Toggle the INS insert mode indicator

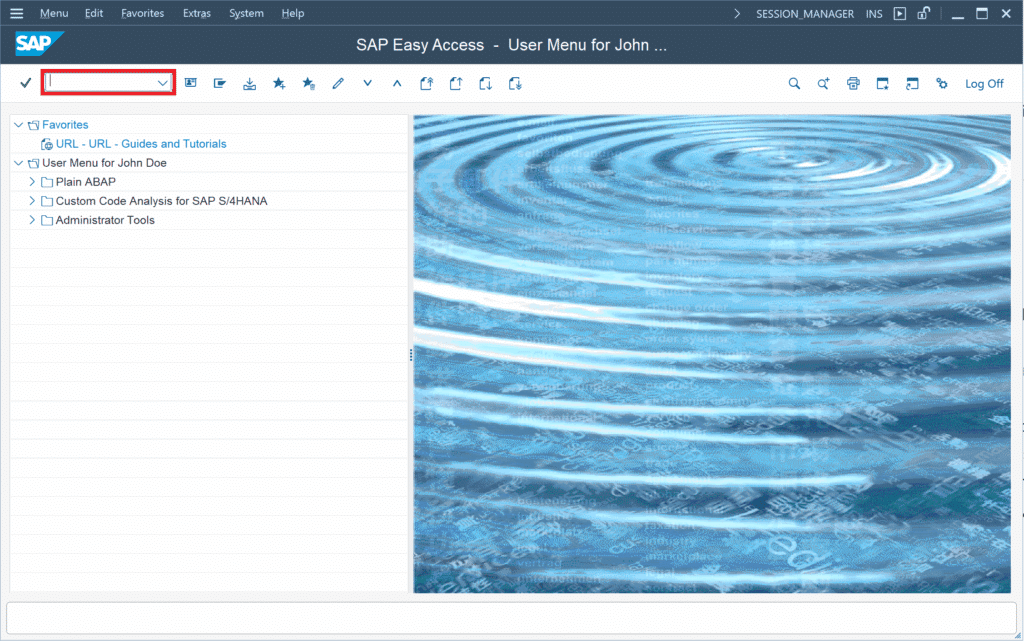coord(874,14)
